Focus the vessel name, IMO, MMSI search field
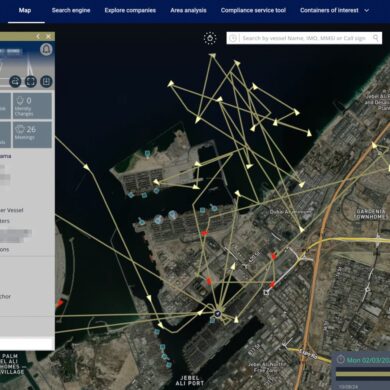Screen dimensions: 390x390 (304, 38)
